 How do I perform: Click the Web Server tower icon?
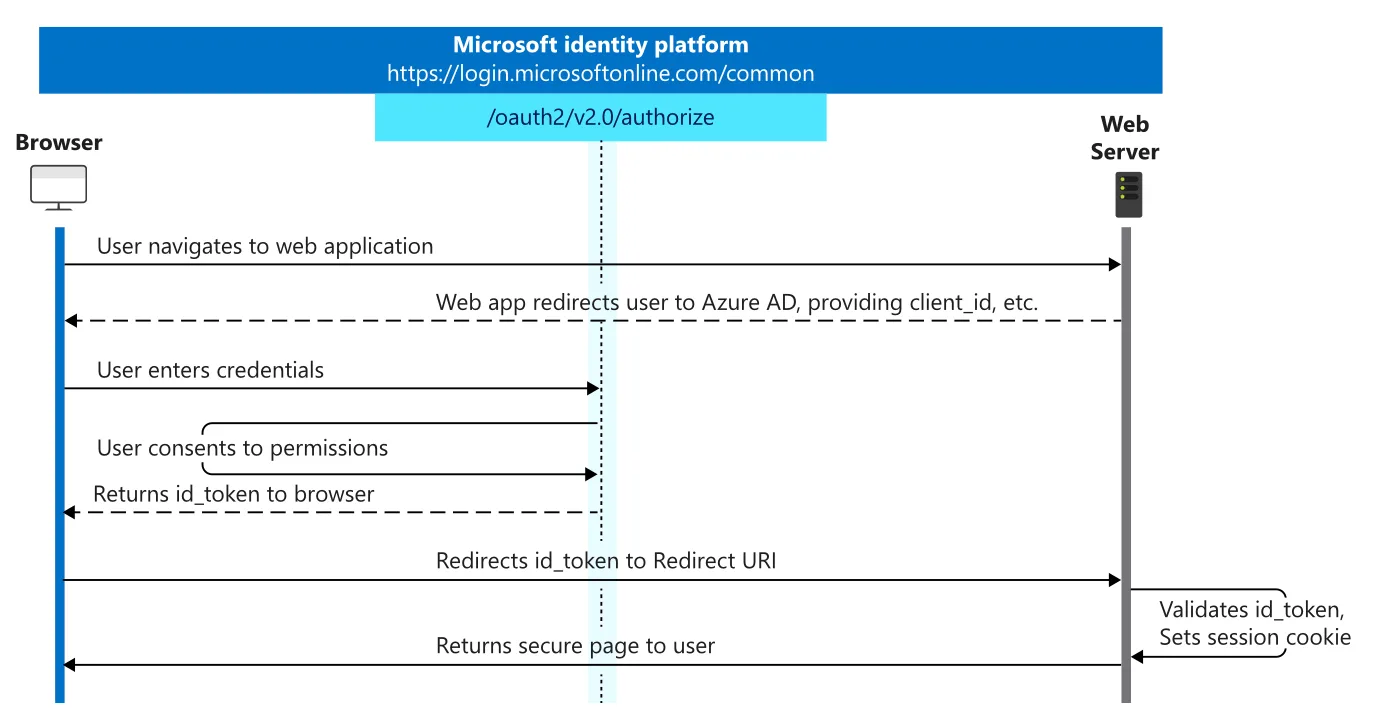(1129, 195)
